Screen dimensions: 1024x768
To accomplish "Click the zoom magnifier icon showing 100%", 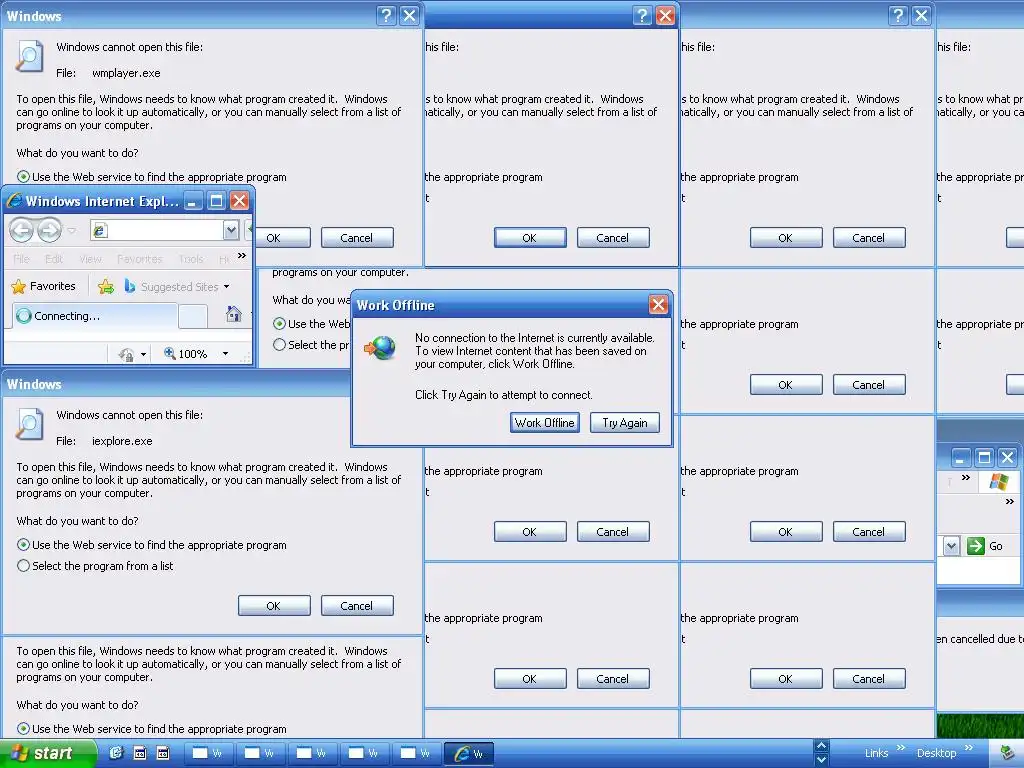I will click(x=170, y=353).
